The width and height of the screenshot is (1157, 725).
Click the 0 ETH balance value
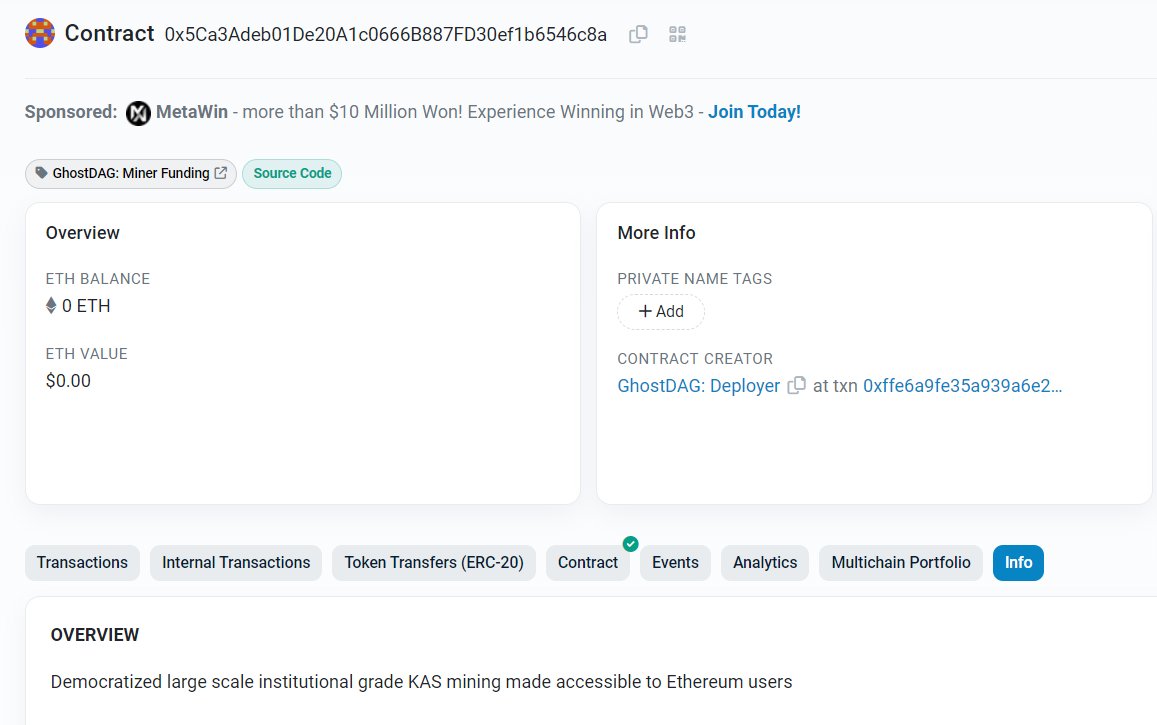click(x=86, y=306)
